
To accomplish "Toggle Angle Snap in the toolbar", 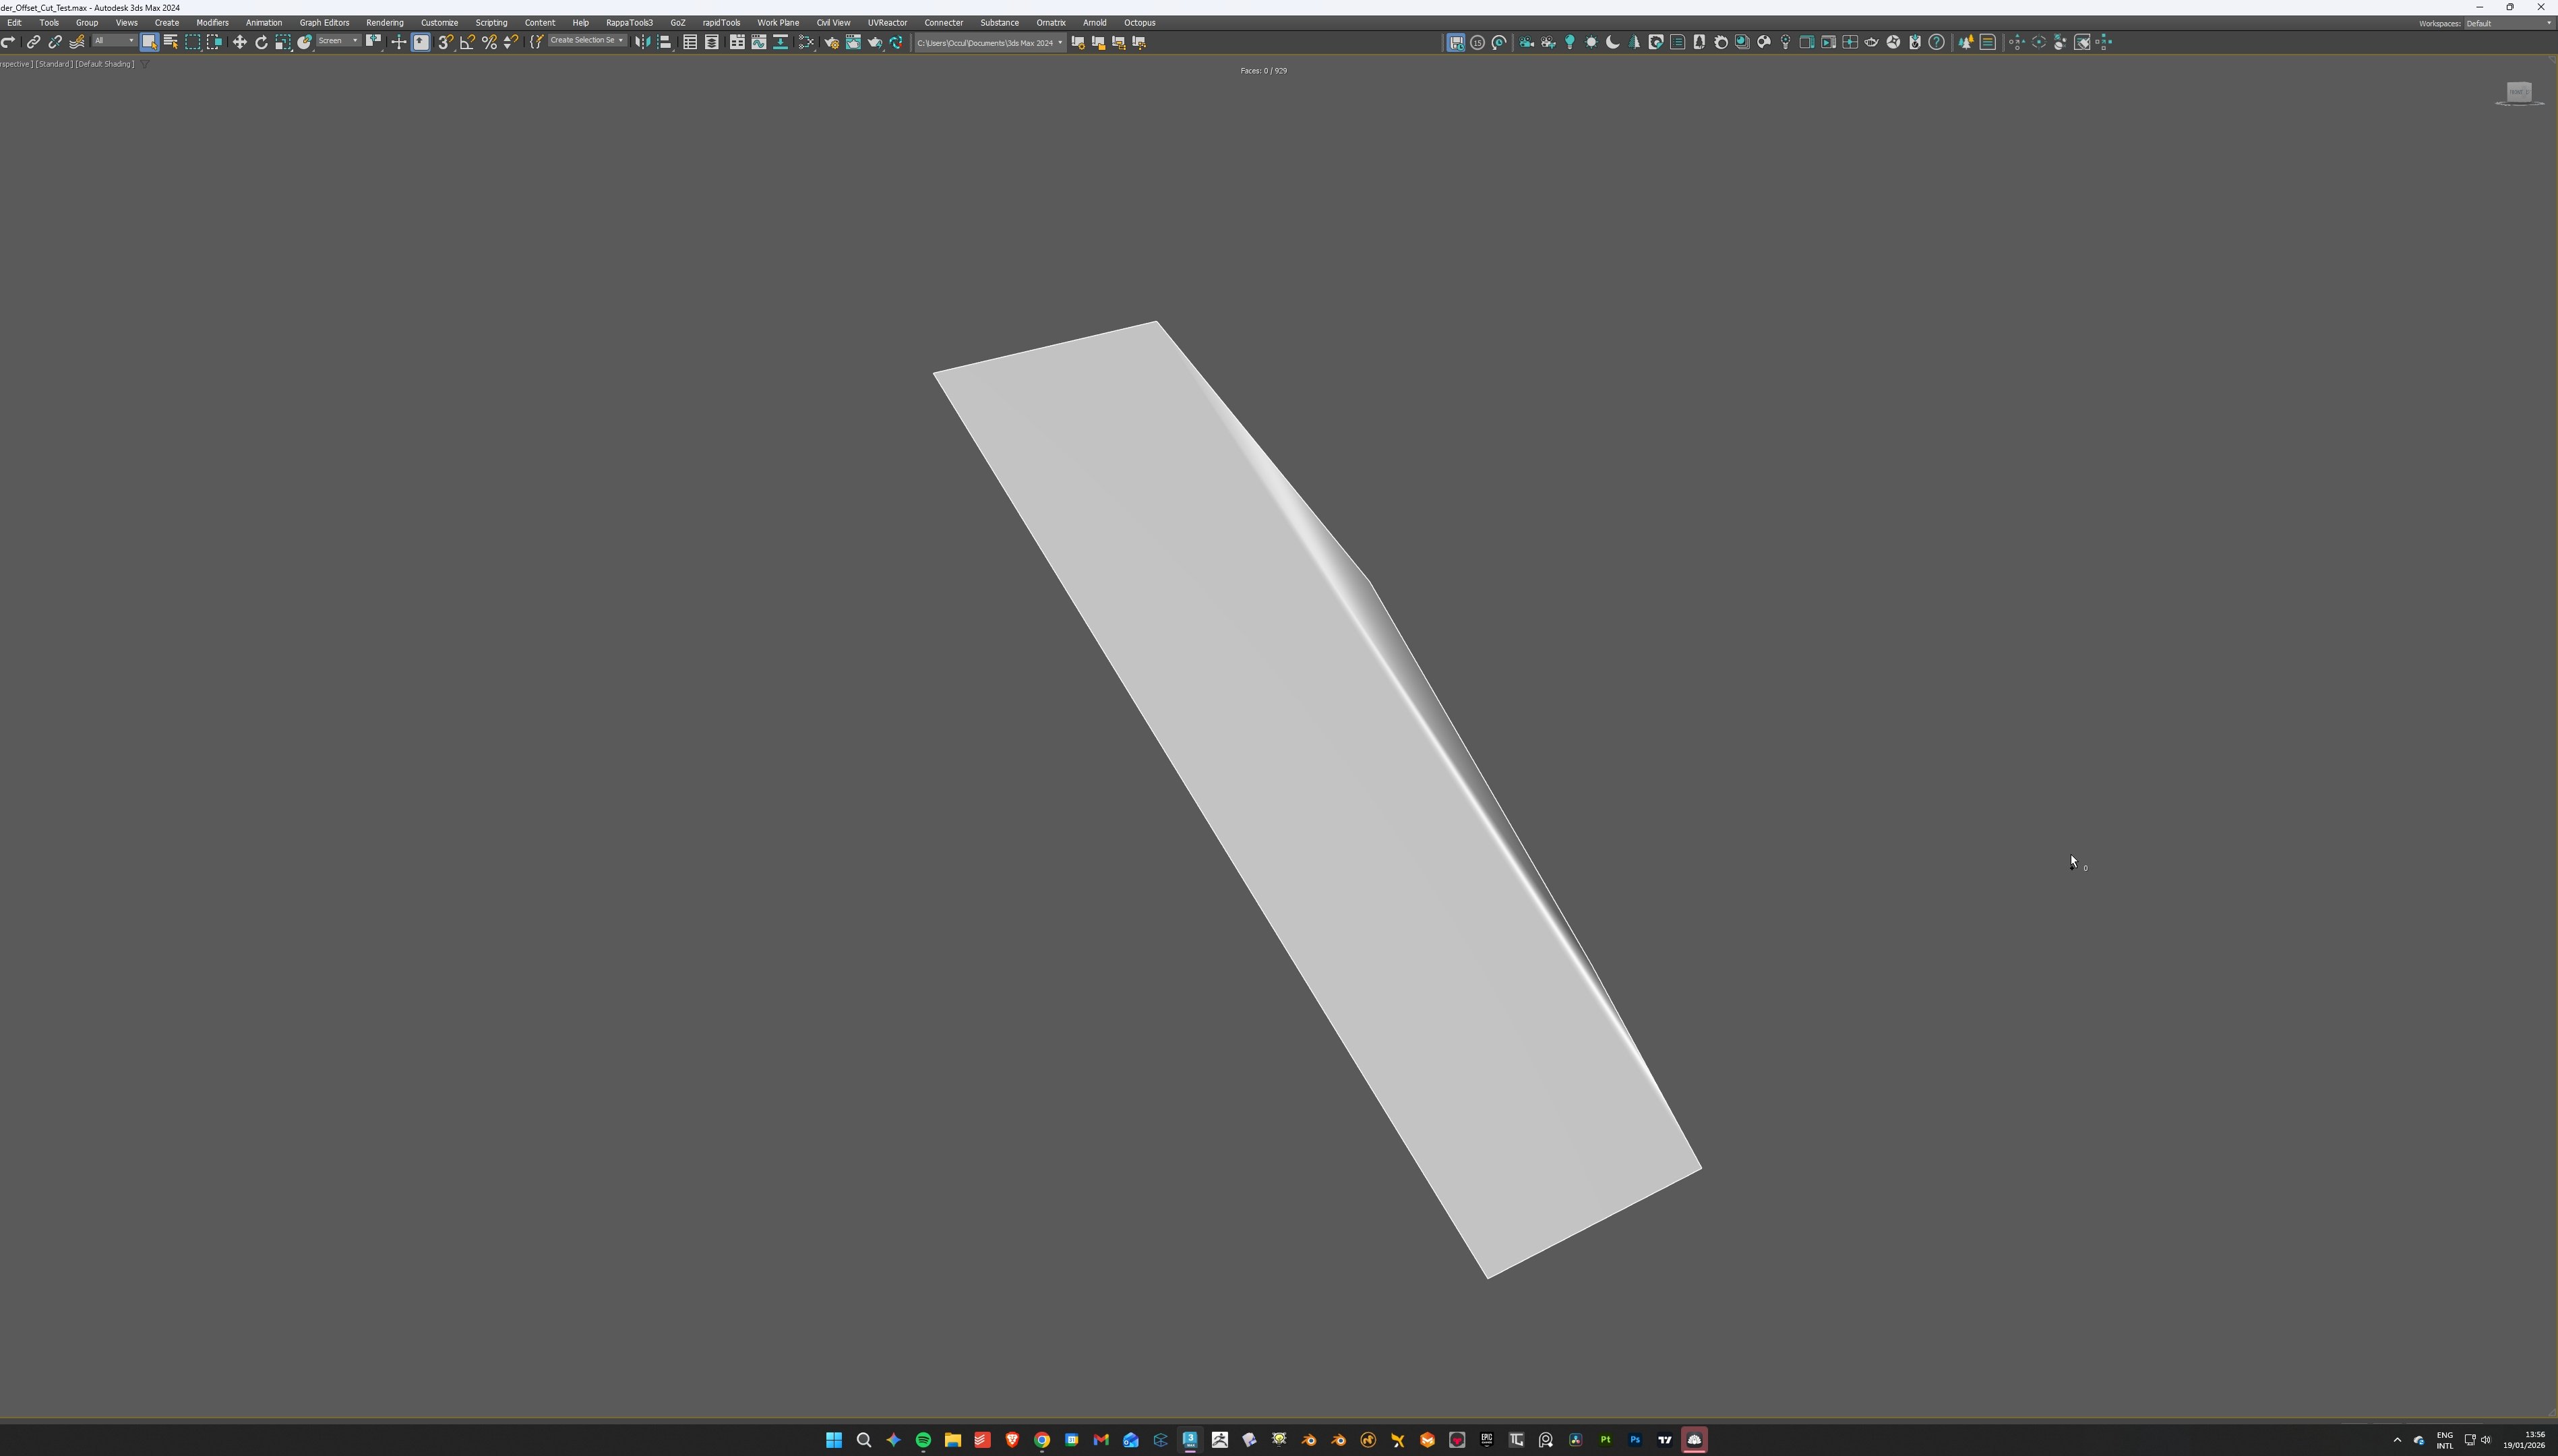I will tap(467, 42).
